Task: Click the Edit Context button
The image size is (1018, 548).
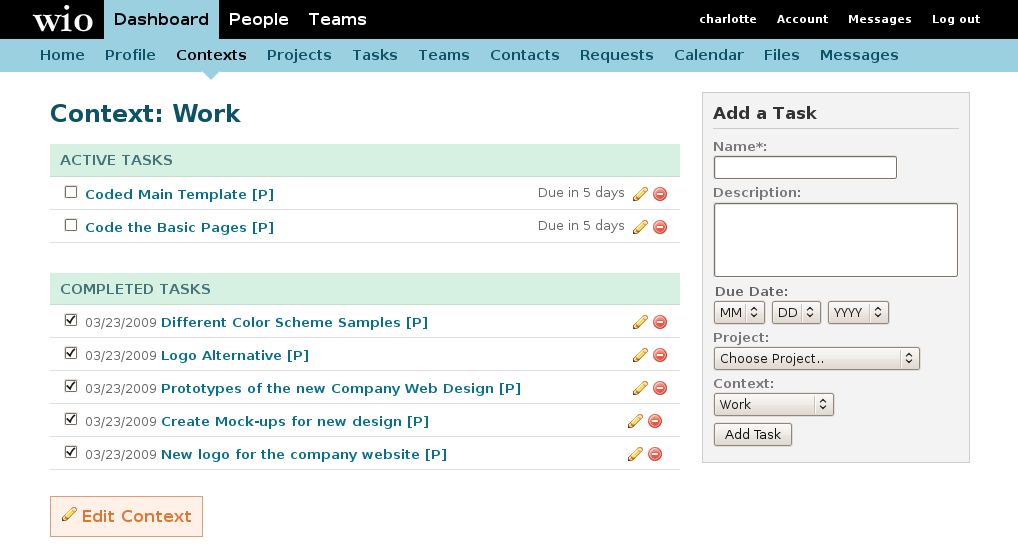Action: tap(127, 516)
